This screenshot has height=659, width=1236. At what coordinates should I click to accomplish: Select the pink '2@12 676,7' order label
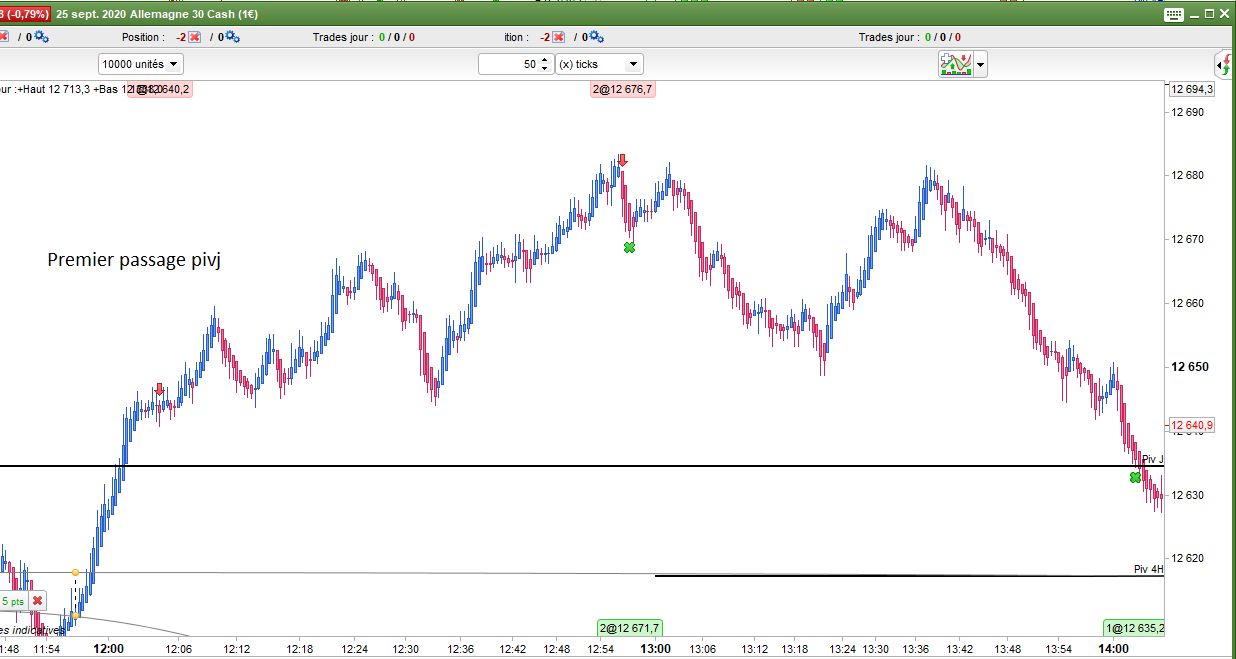623,89
